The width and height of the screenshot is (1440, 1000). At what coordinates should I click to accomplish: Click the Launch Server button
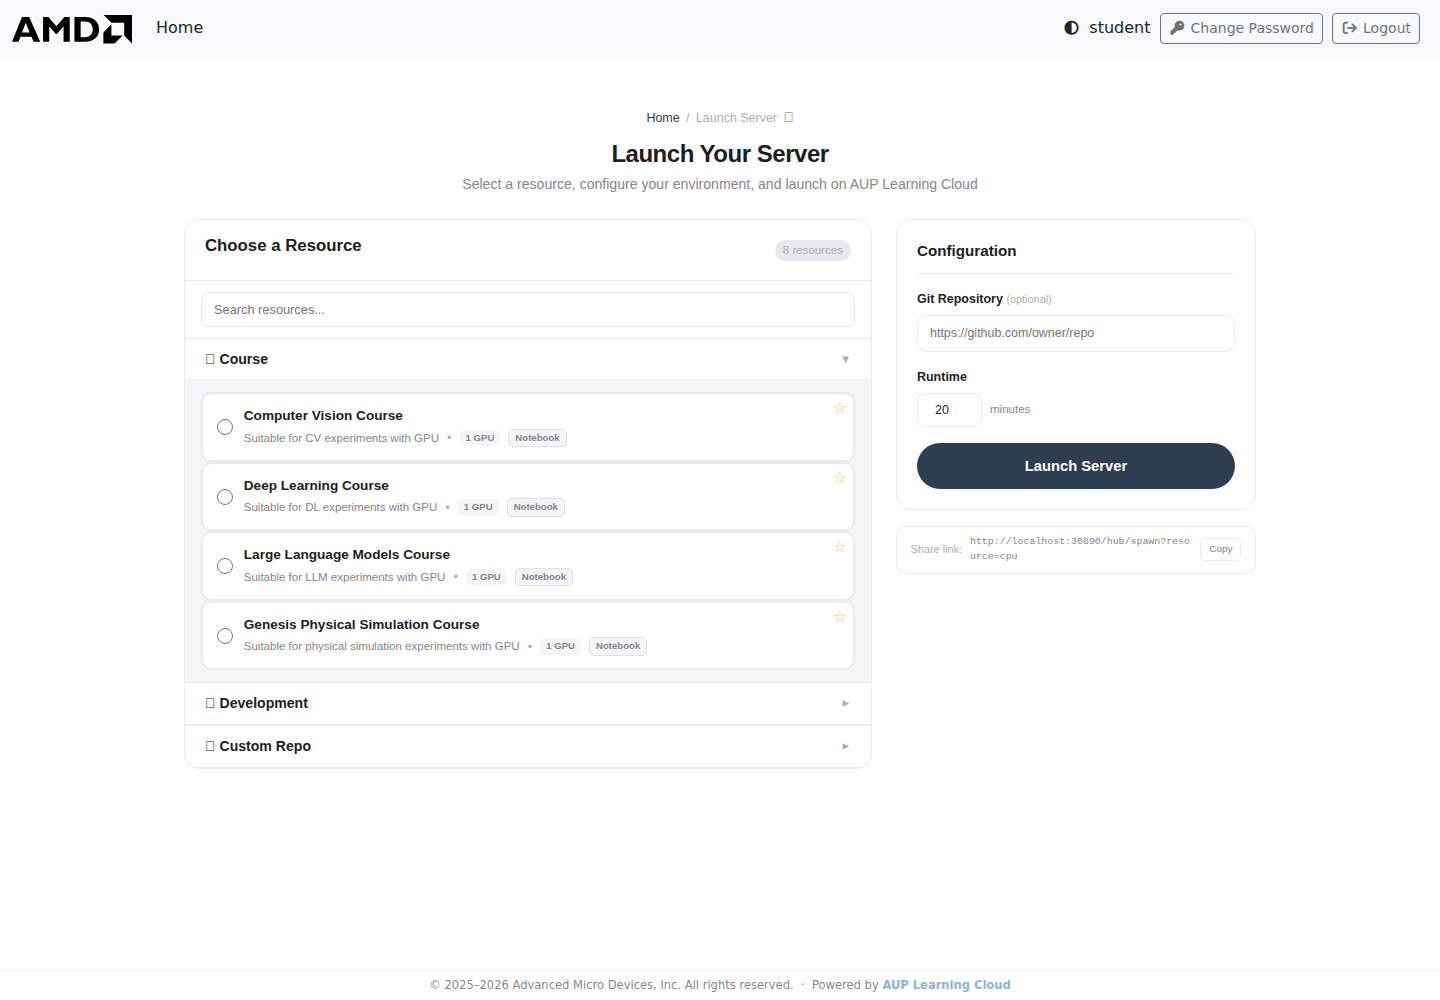[1076, 466]
